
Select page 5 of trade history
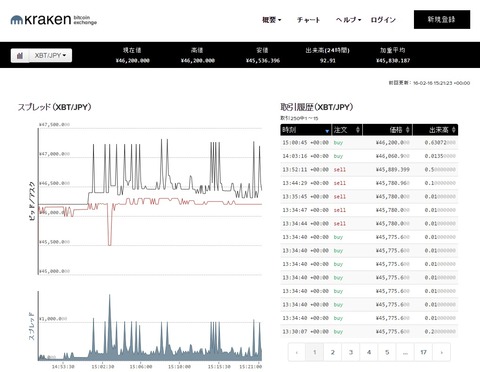(x=387, y=352)
